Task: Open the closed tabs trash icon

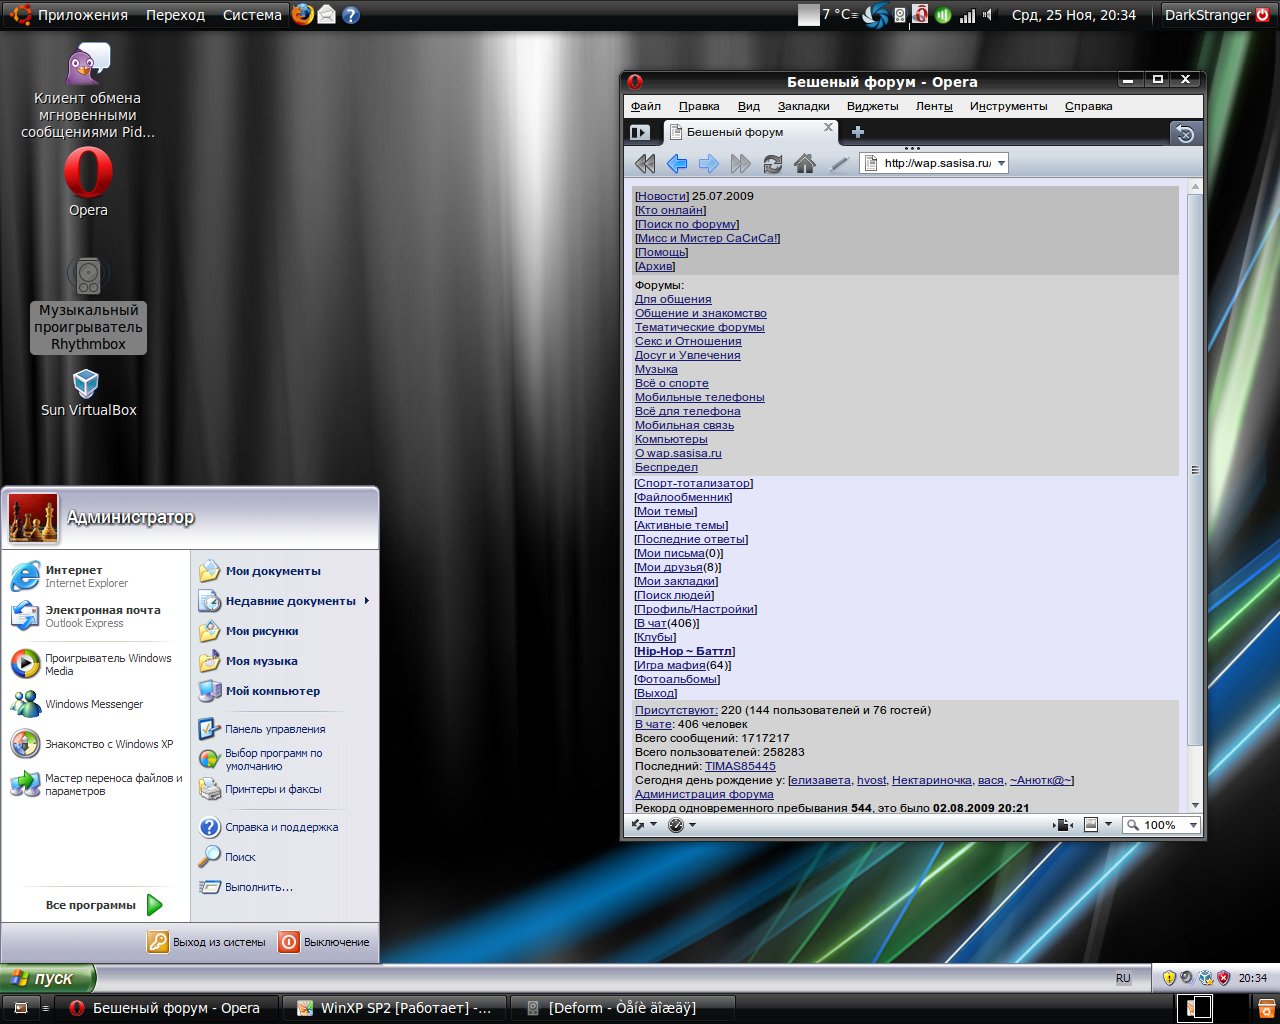Action: point(1185,133)
